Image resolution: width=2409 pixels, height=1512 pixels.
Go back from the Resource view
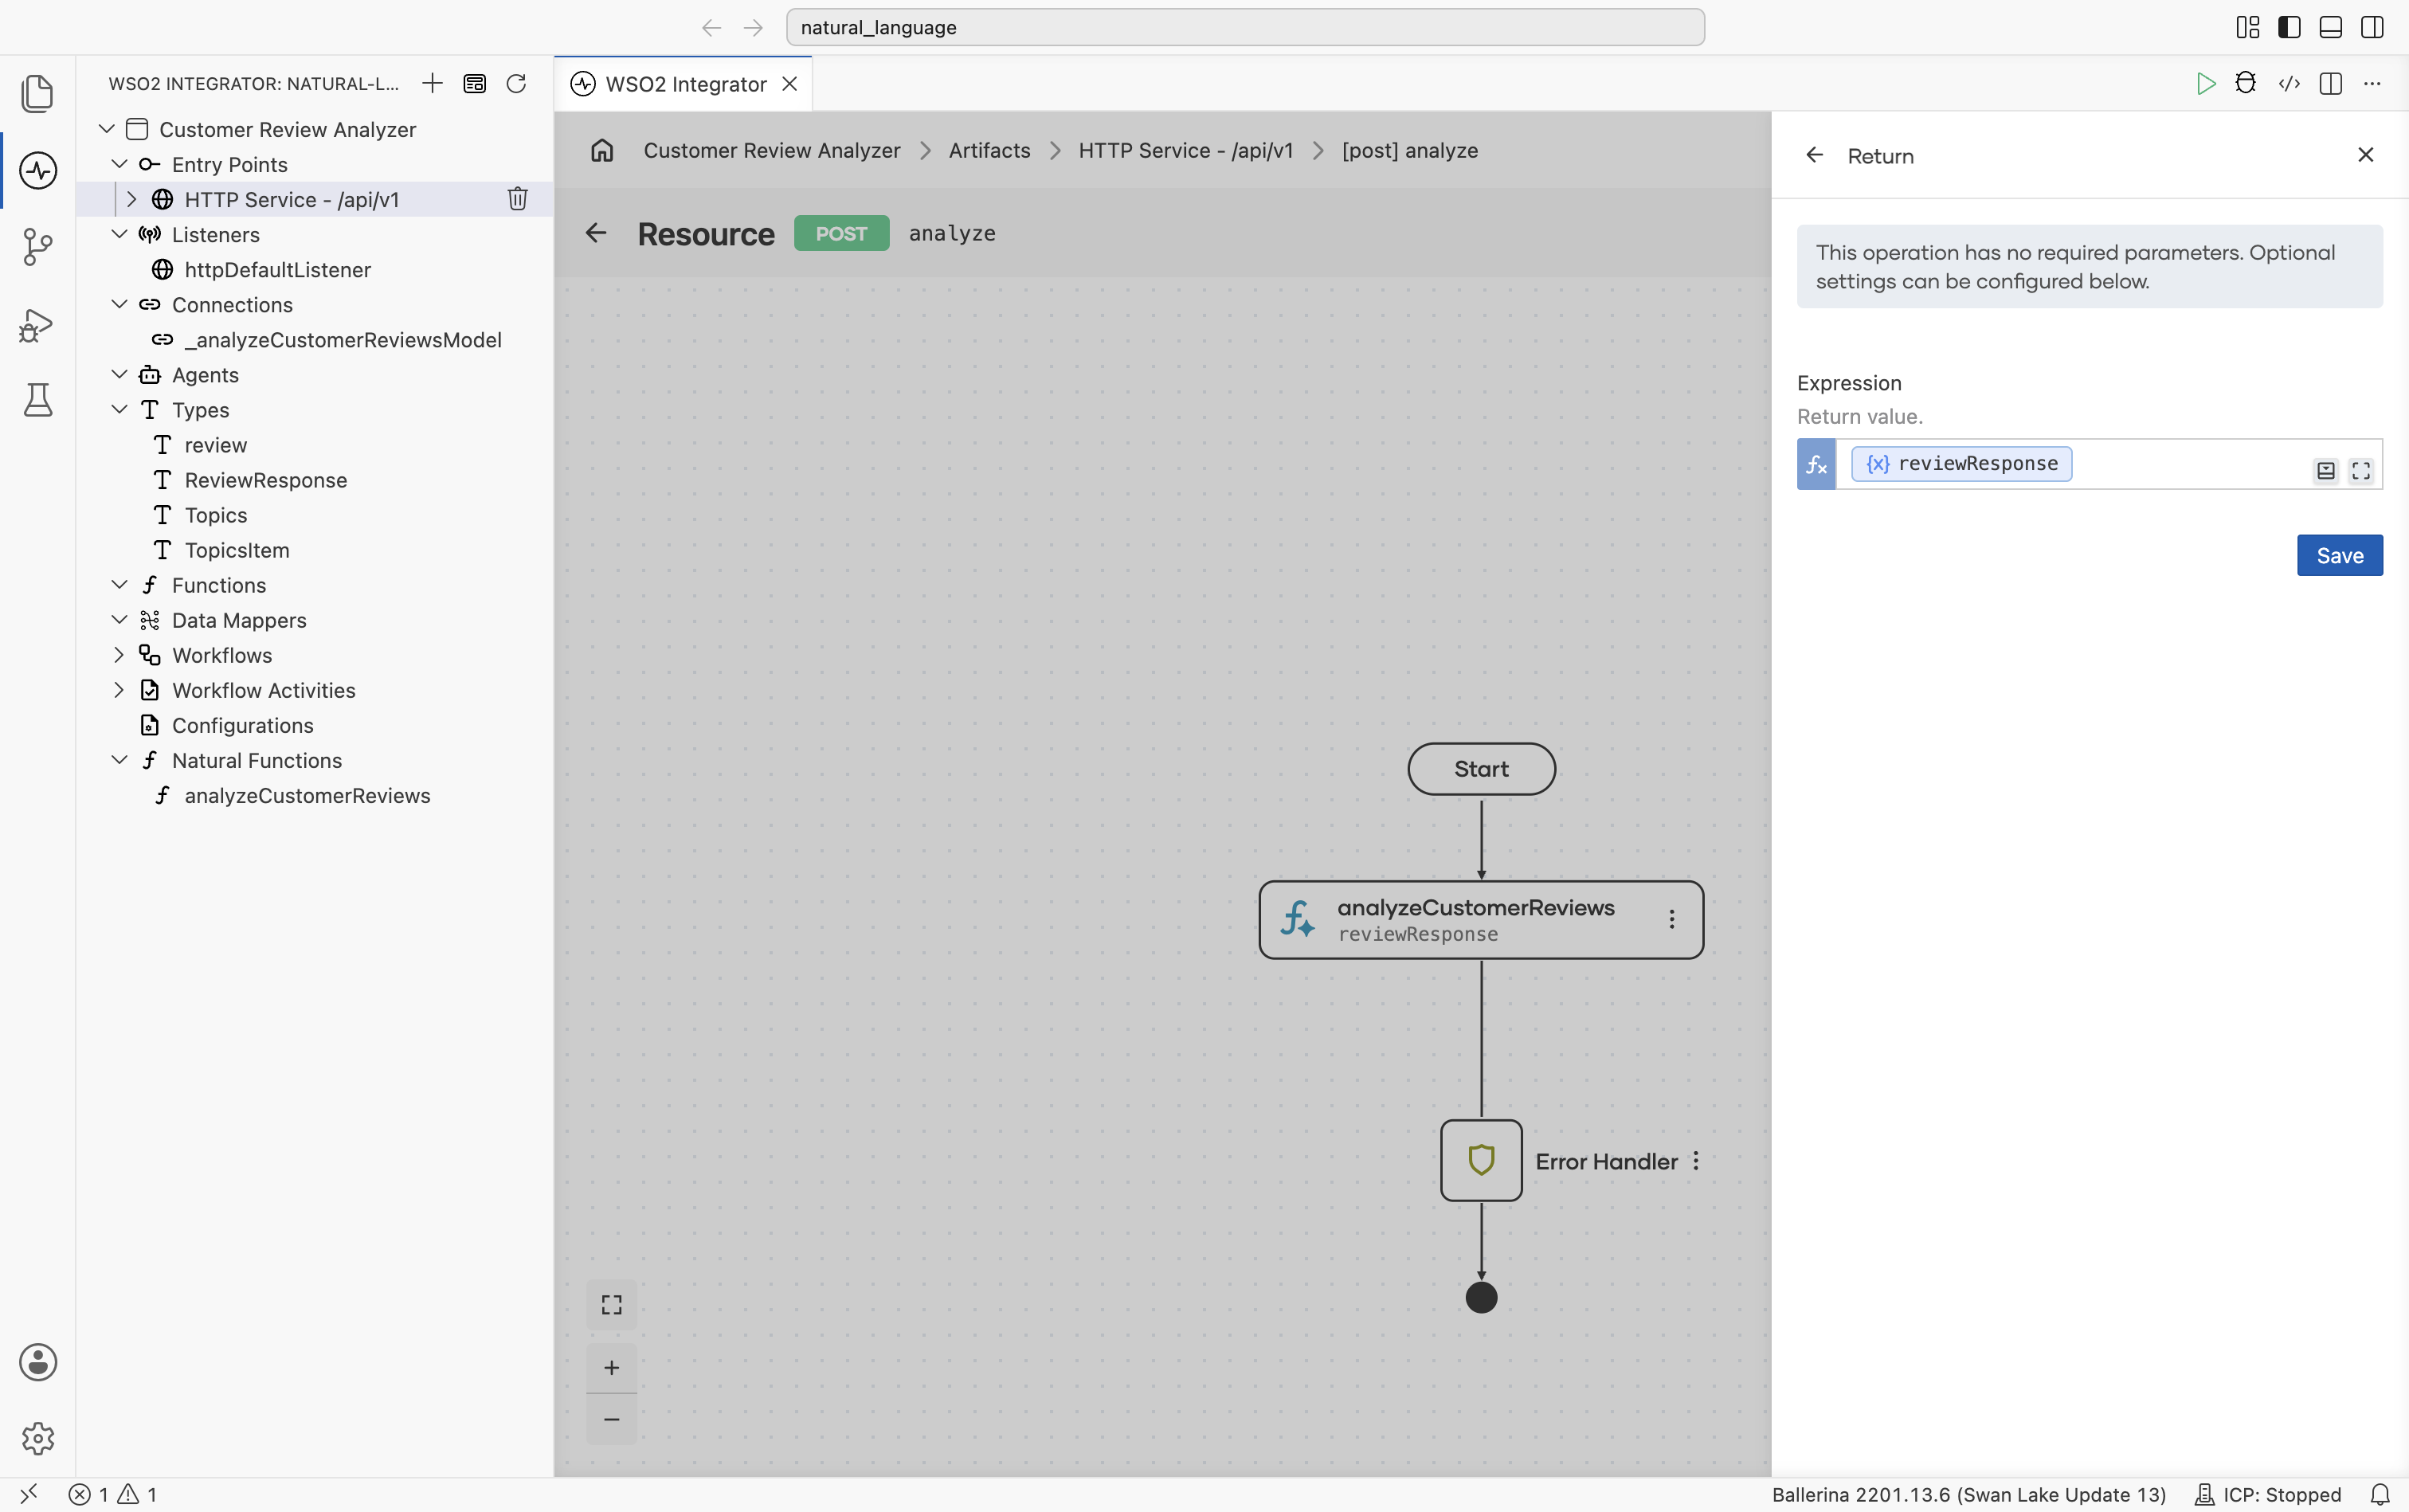(x=596, y=233)
